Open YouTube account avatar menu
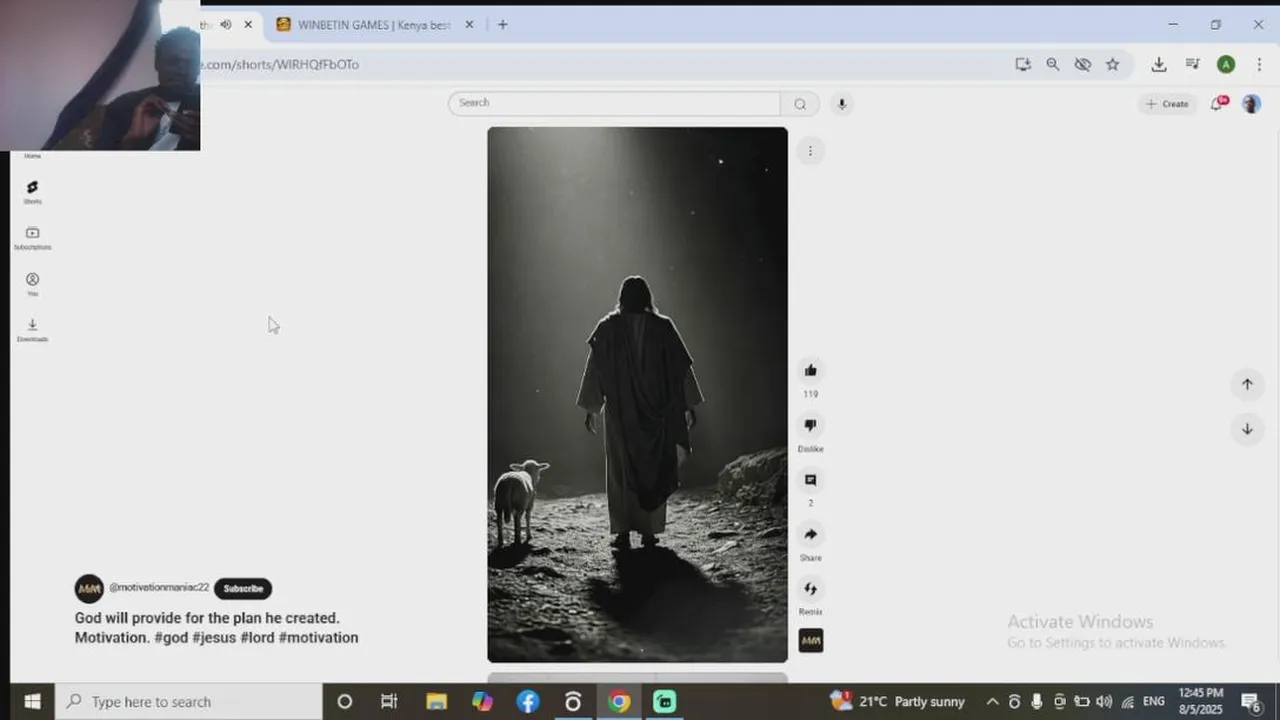Screen dimensions: 1280x720 click(1251, 104)
